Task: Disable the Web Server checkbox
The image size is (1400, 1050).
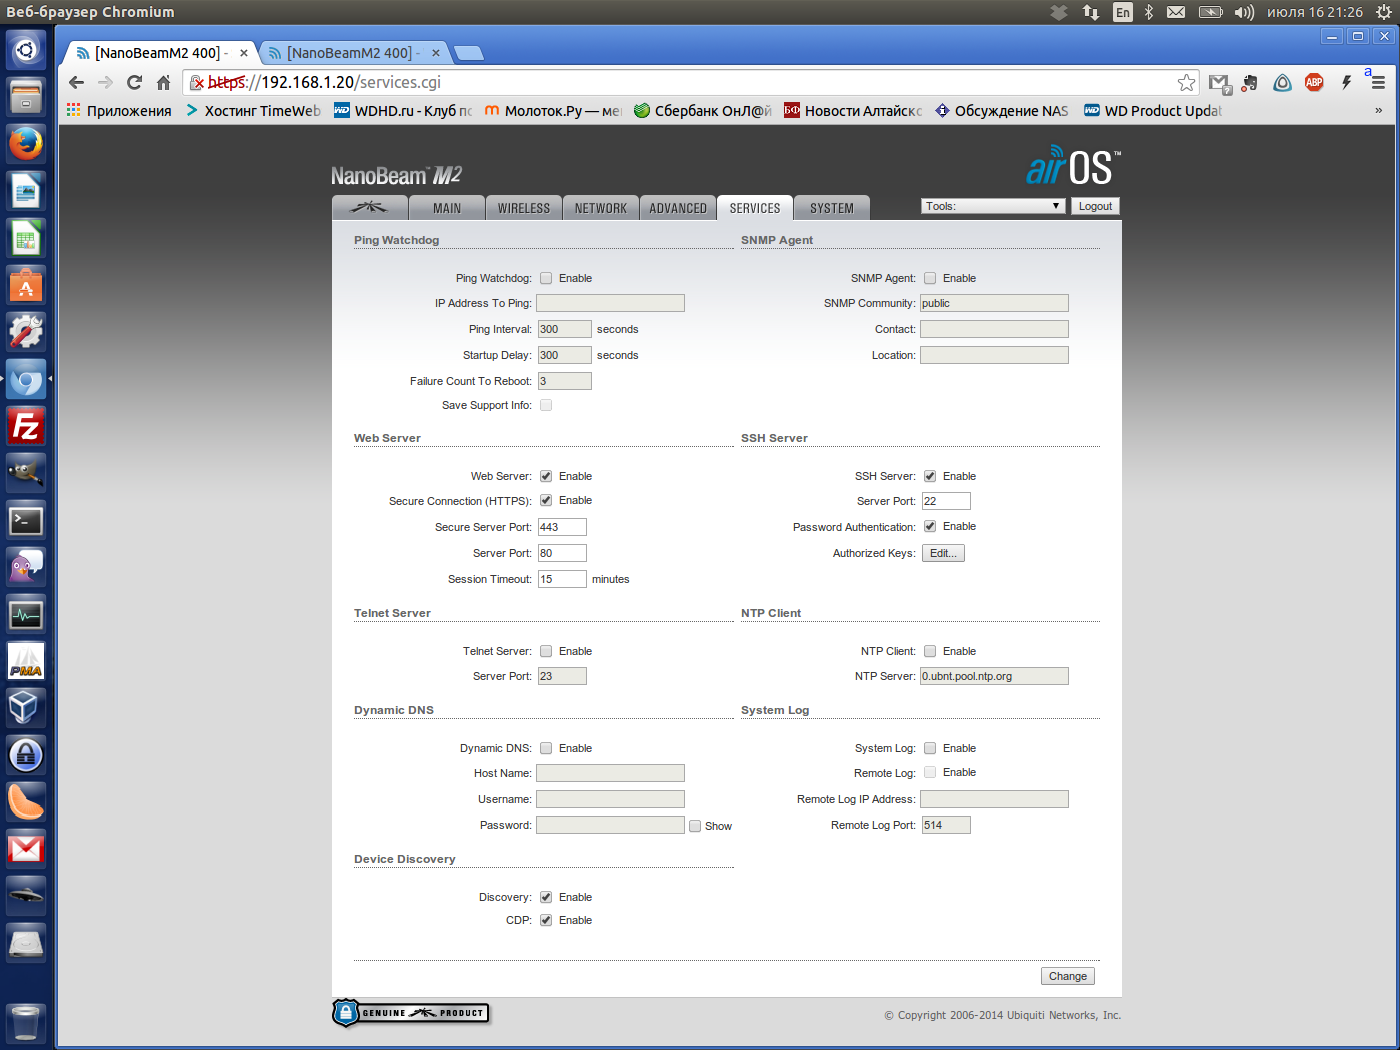Action: click(546, 476)
